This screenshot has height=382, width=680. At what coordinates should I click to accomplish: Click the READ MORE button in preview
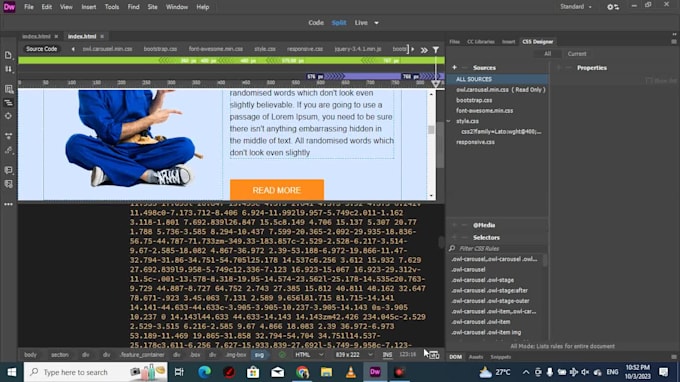tap(277, 190)
